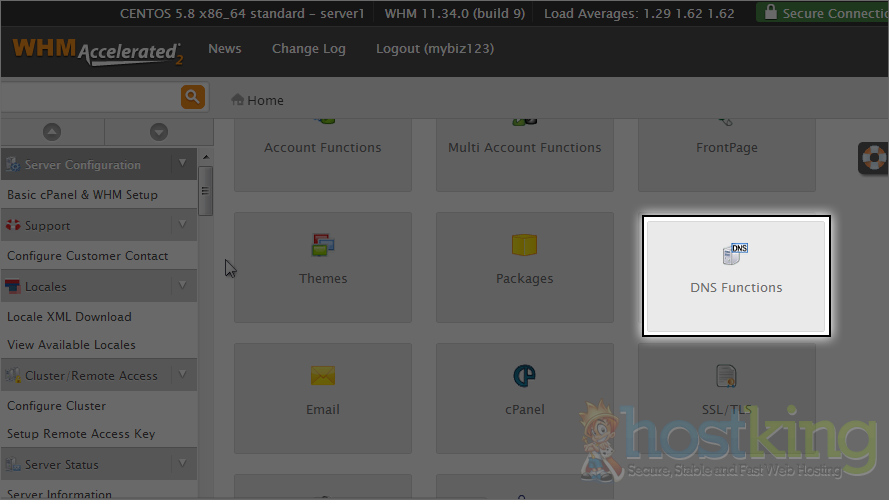Click the sidebar expand-all down arrow
Viewport: 889px width, 500px height.
pos(158,131)
